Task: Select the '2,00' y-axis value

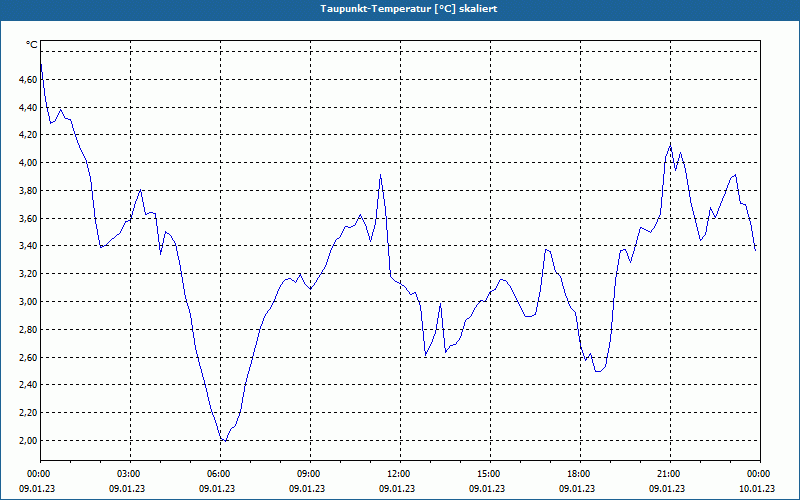Action: tap(28, 440)
